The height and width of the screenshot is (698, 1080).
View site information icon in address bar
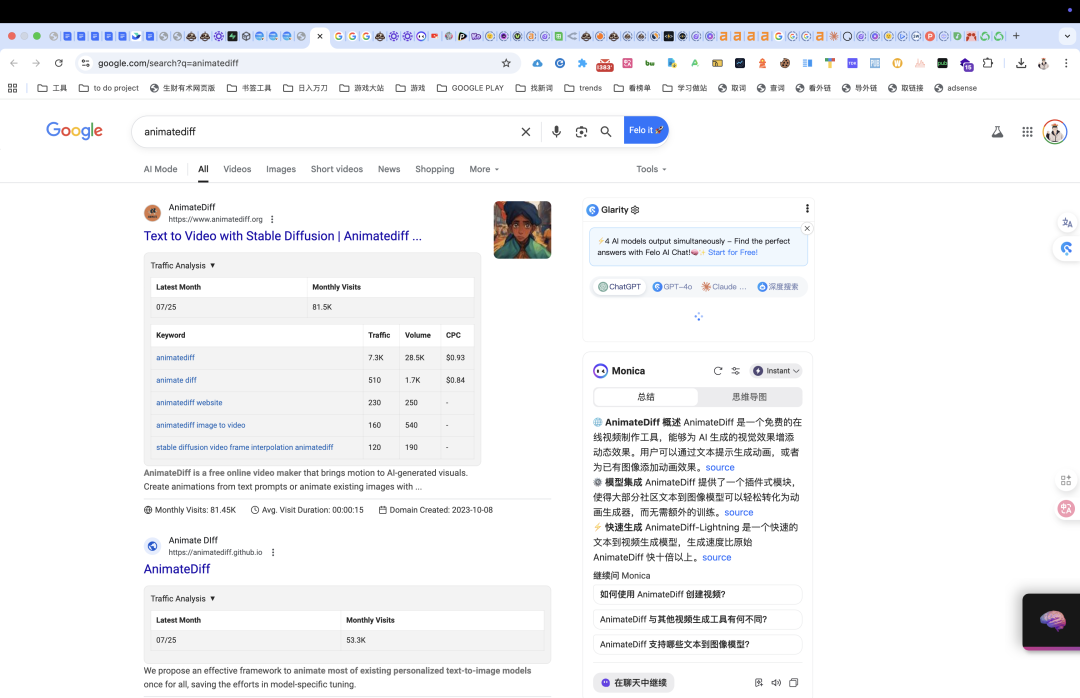(85, 63)
